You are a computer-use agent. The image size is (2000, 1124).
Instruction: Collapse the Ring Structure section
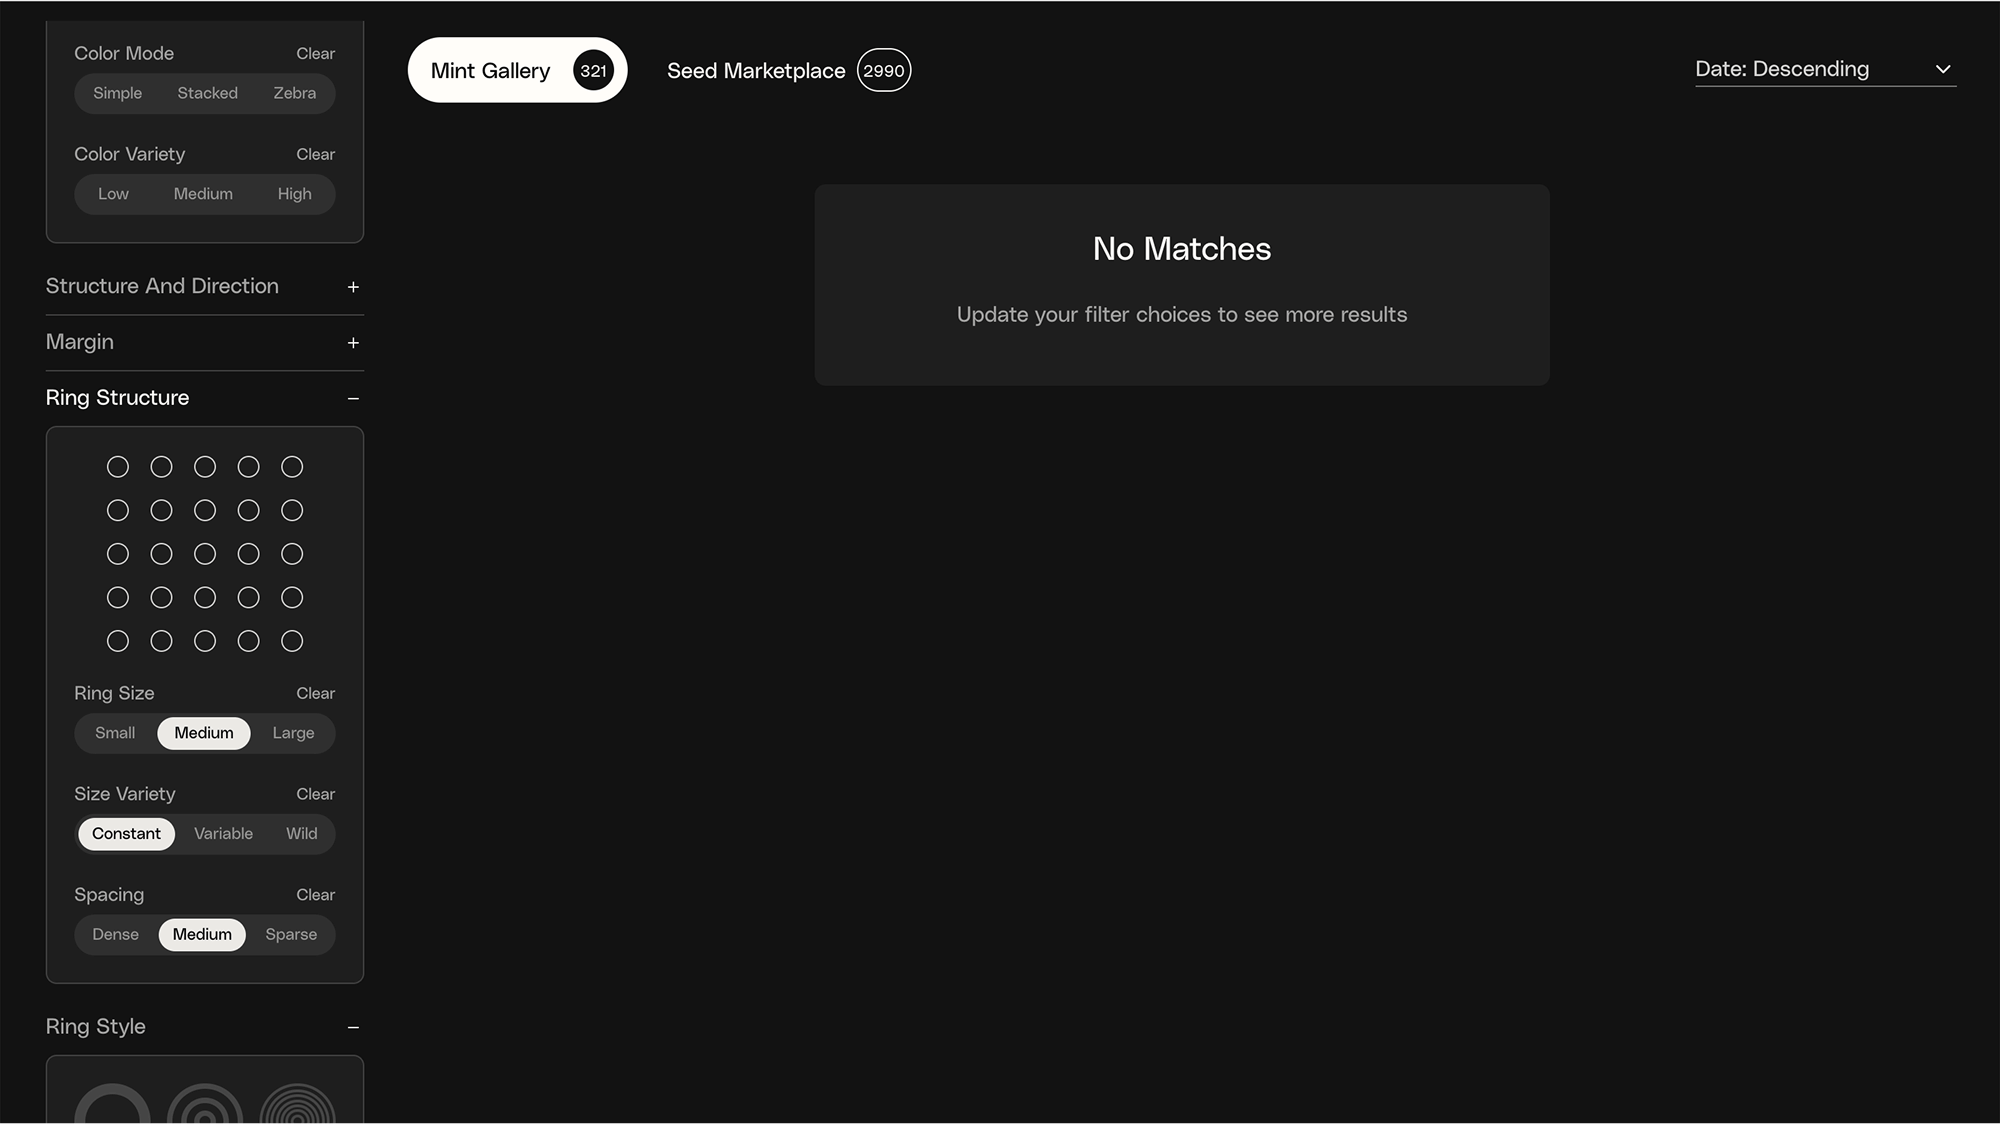[353, 399]
